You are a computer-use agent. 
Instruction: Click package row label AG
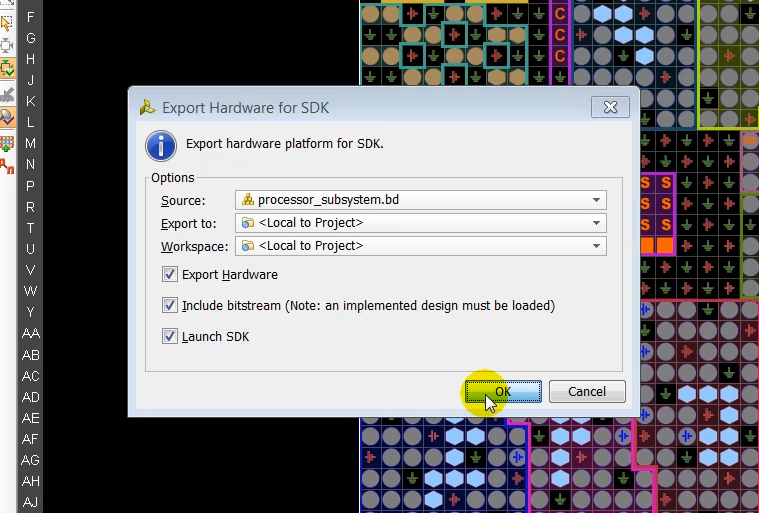[x=30, y=460]
